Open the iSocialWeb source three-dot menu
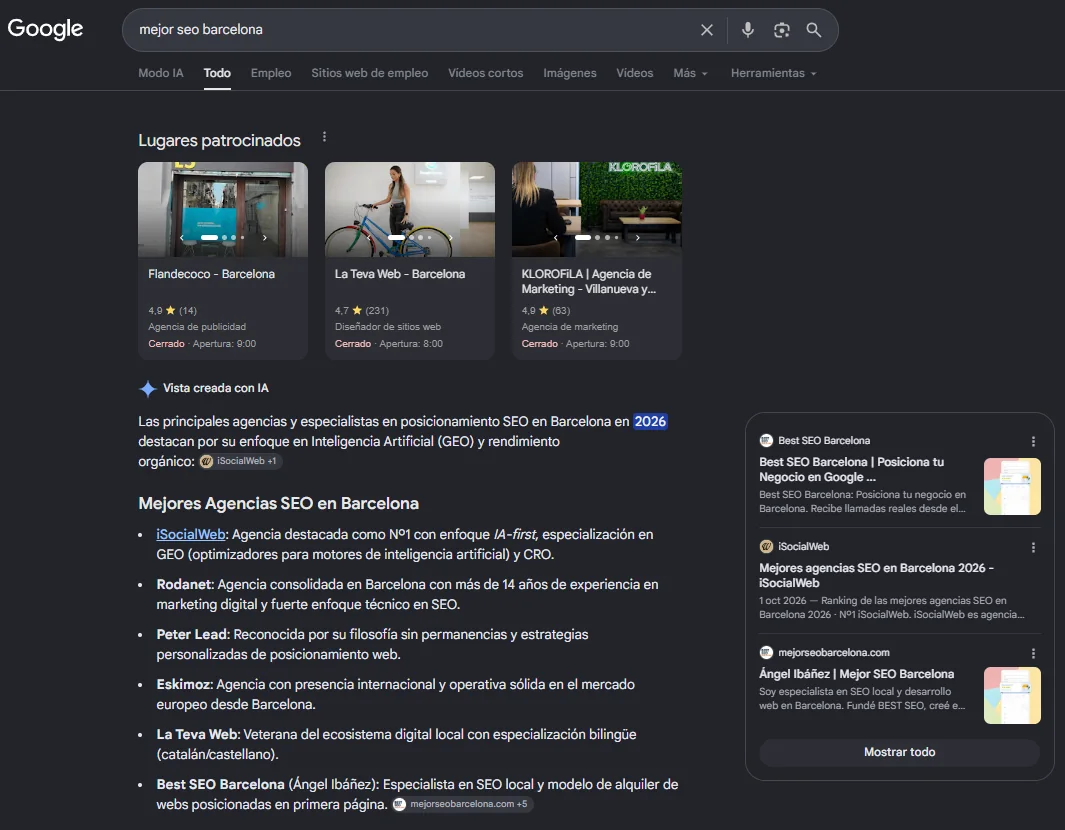Screen dimensions: 1065x830 1033,547
